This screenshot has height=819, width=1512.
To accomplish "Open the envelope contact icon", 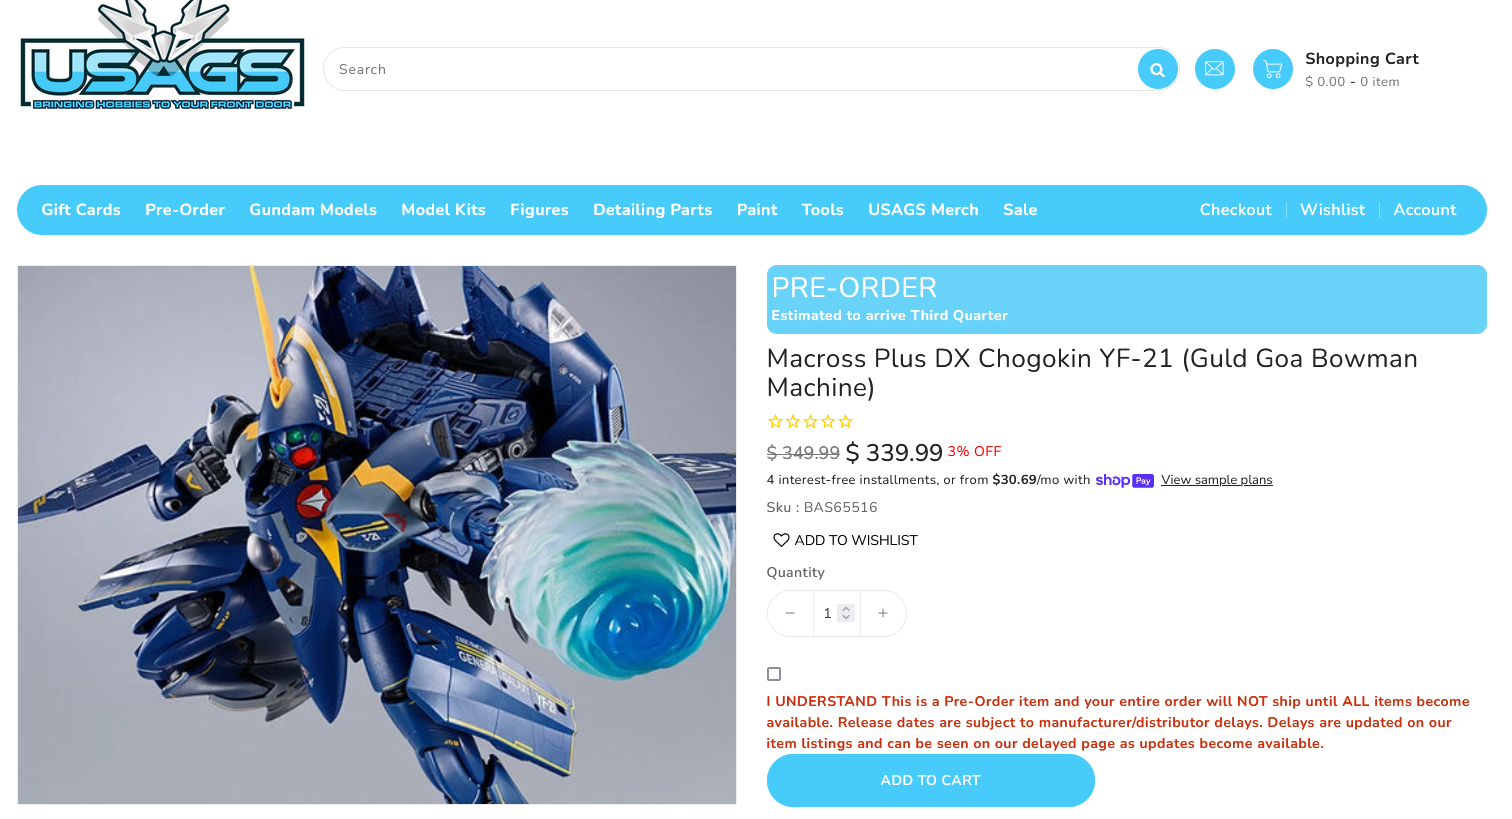I will (x=1214, y=69).
